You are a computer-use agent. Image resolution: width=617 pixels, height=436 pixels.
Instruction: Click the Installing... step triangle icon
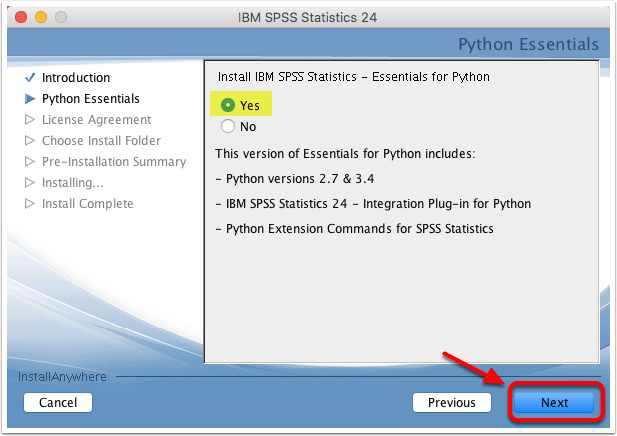click(x=30, y=183)
